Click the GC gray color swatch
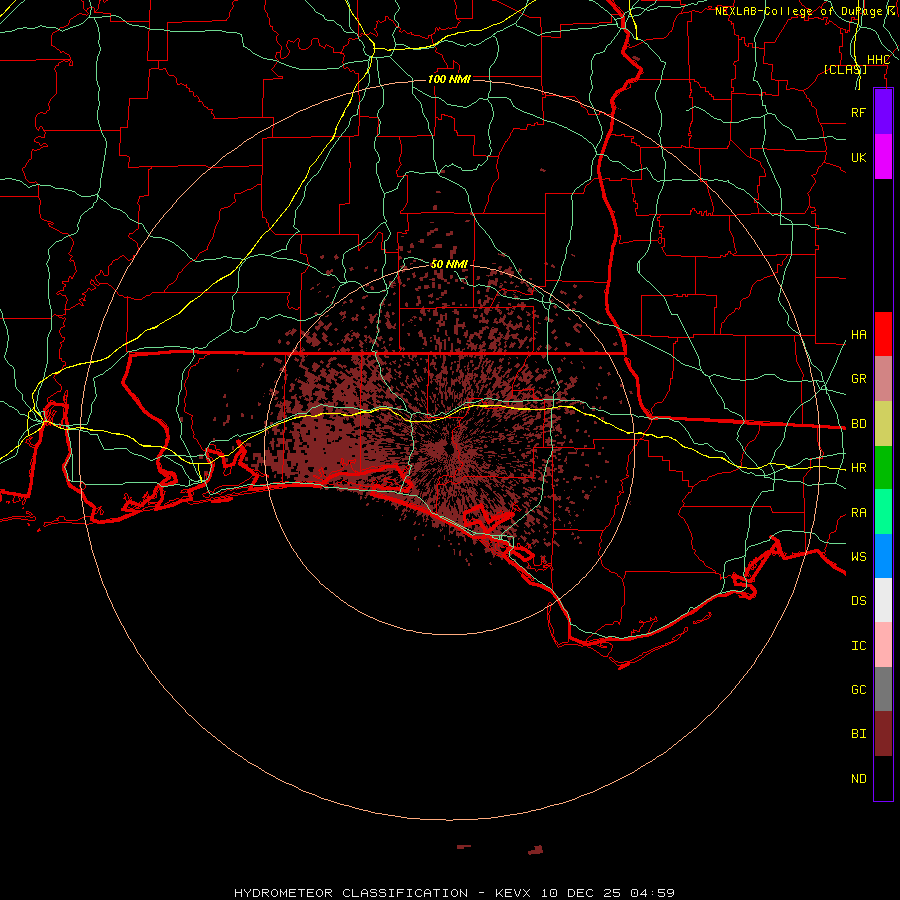 [883, 689]
